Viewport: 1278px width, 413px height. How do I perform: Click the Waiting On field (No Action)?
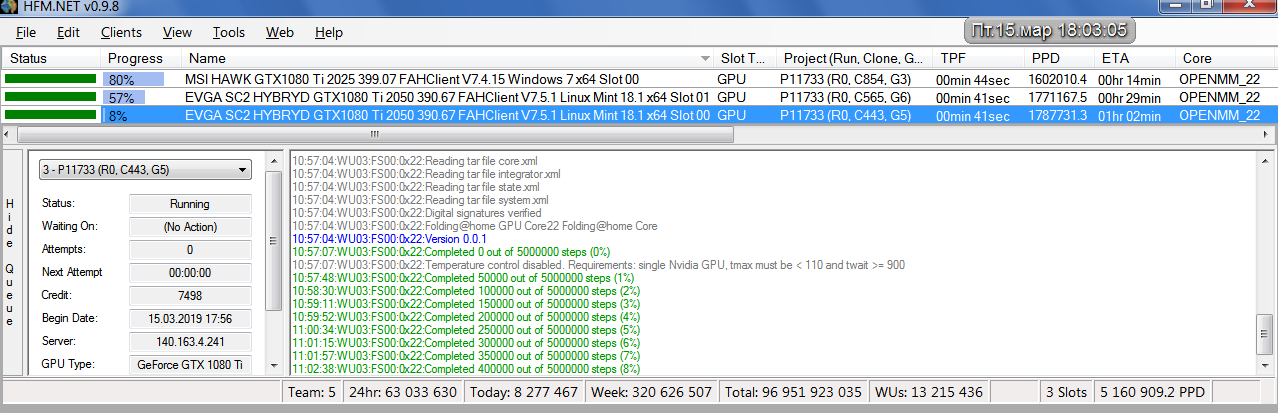(x=190, y=227)
